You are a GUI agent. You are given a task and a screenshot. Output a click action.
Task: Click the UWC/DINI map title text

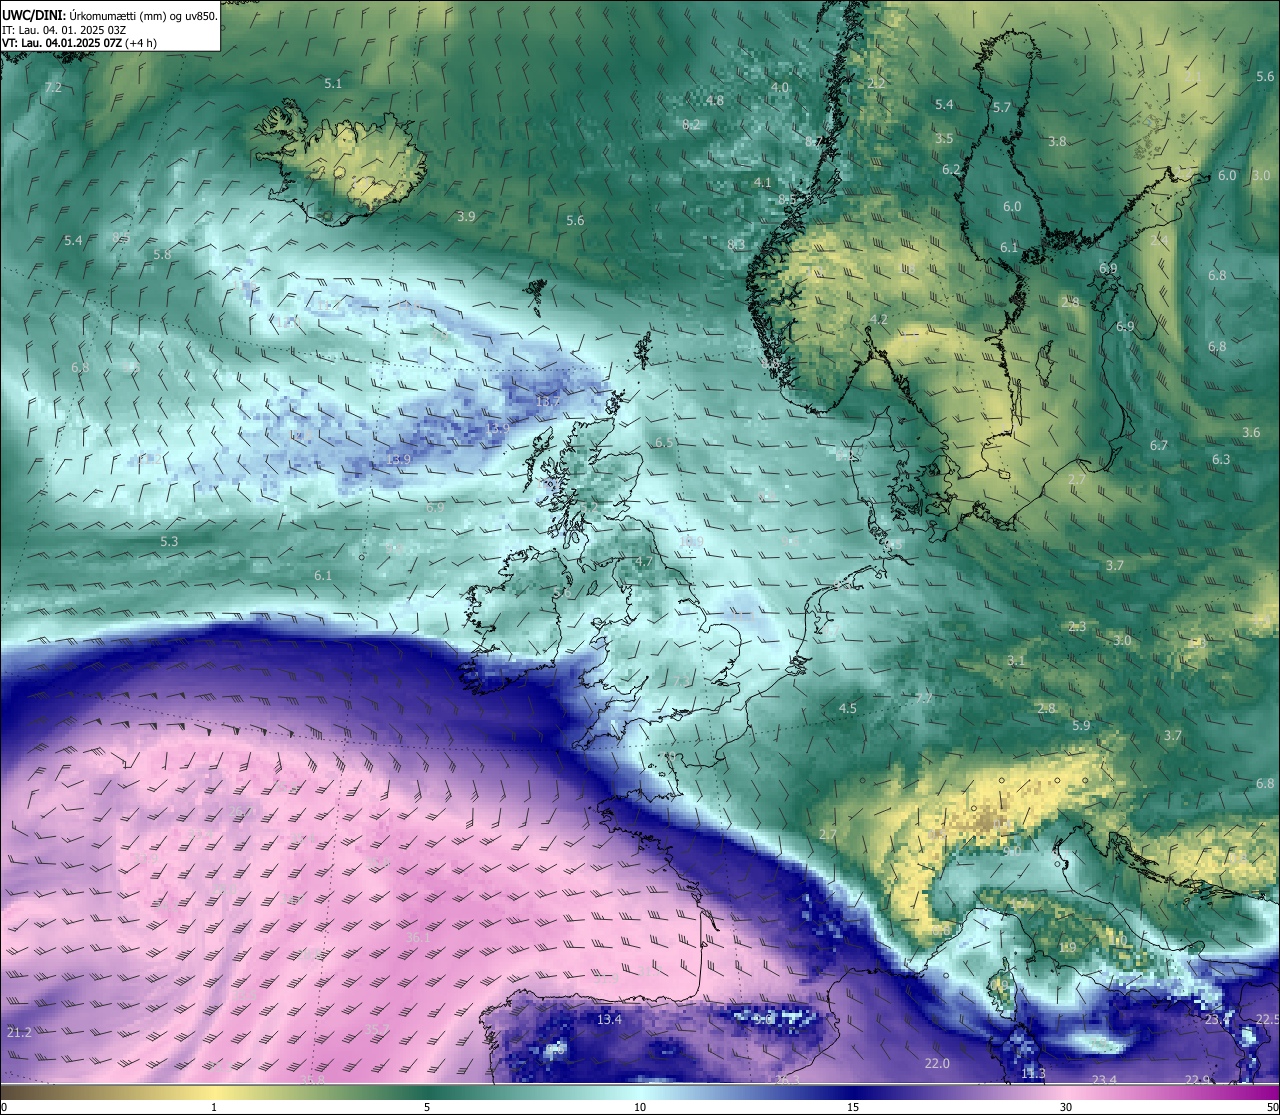[x=110, y=15]
